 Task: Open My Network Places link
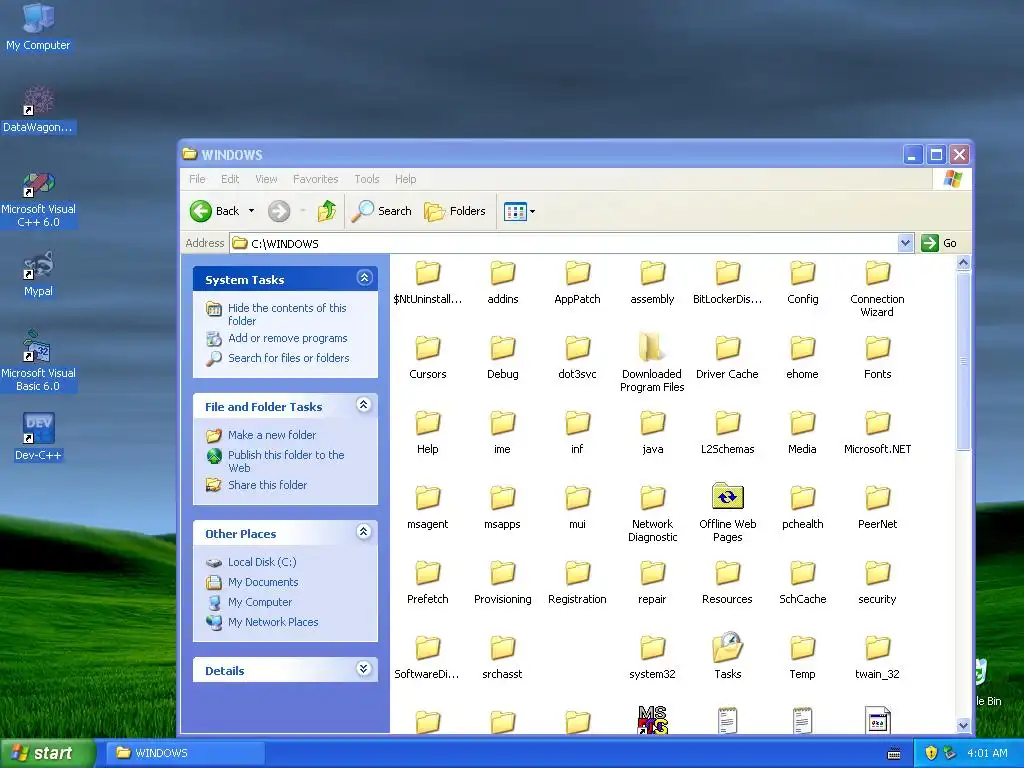point(273,622)
